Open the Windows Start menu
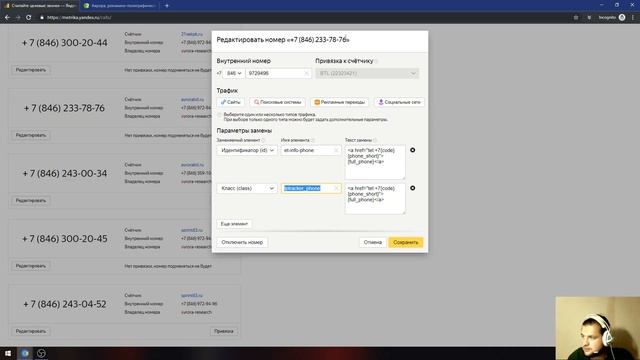The image size is (640, 360). [x=8, y=353]
